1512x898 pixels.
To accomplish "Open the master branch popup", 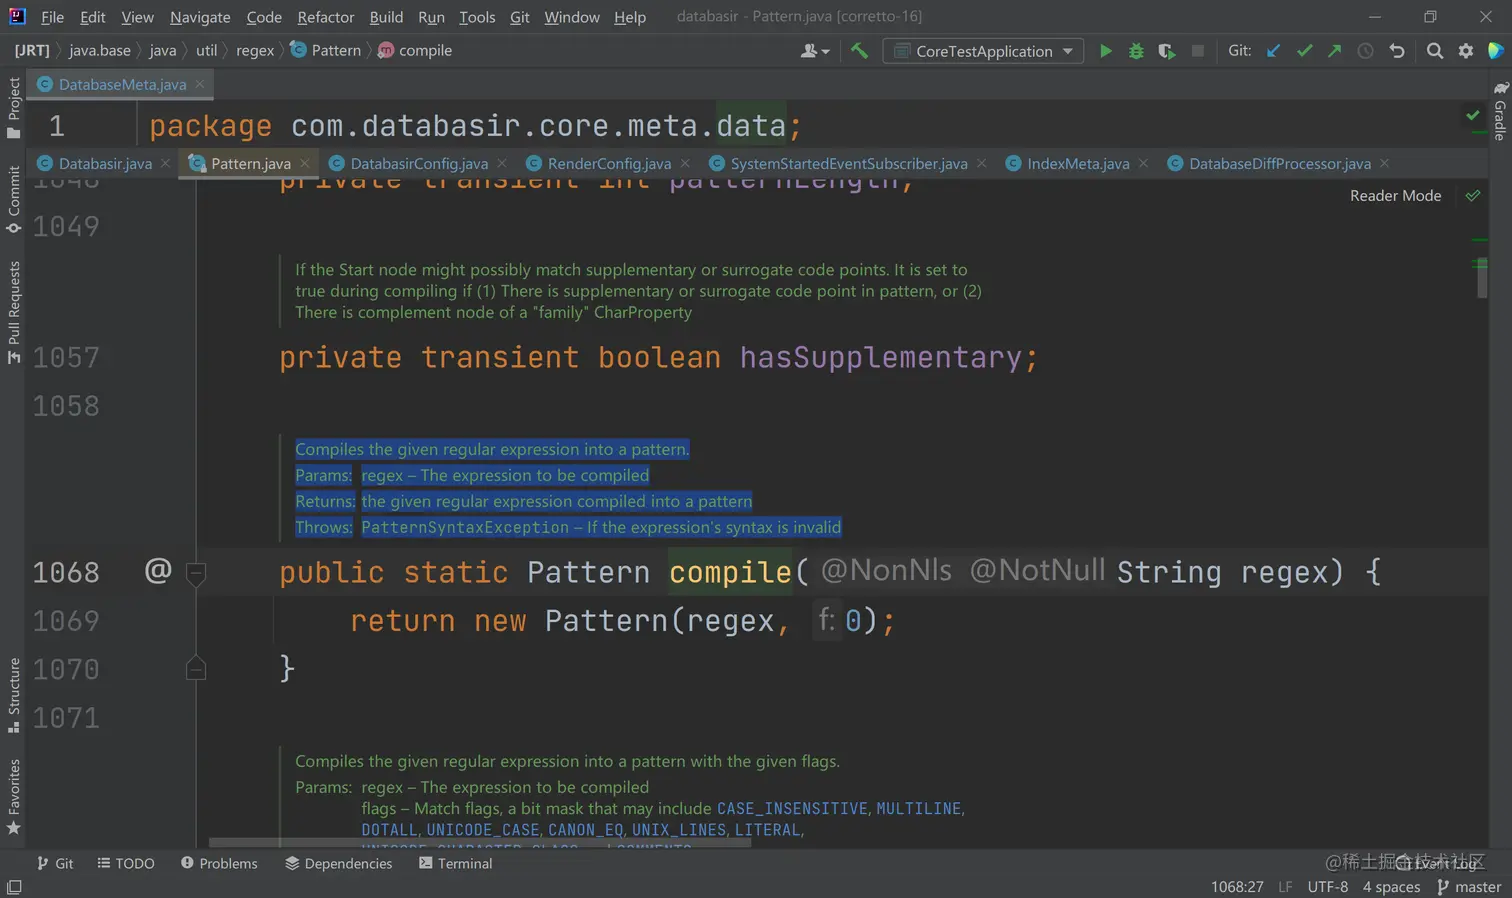I will [x=1469, y=887].
